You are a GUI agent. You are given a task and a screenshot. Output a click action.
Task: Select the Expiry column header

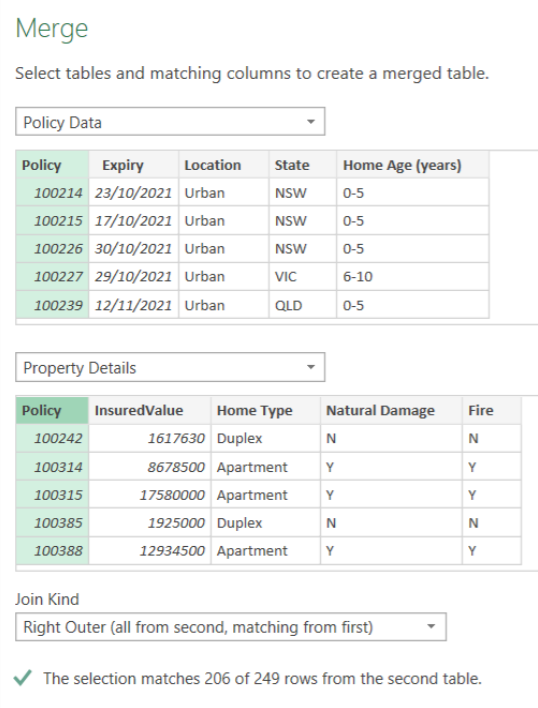click(134, 165)
